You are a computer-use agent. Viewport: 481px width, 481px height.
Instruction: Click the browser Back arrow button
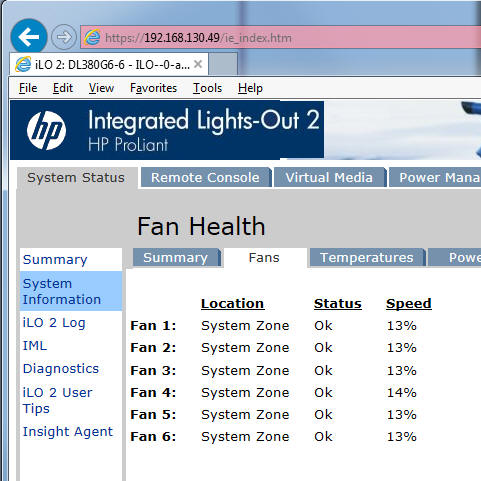click(29, 37)
